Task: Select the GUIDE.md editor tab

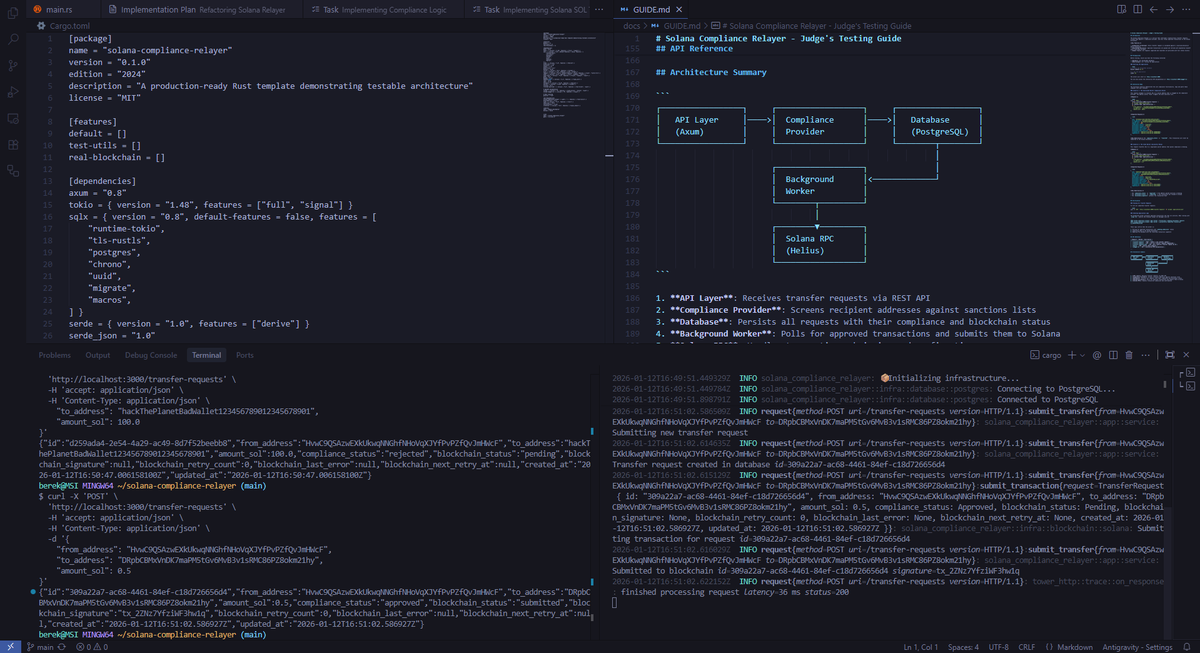Action: tap(651, 9)
